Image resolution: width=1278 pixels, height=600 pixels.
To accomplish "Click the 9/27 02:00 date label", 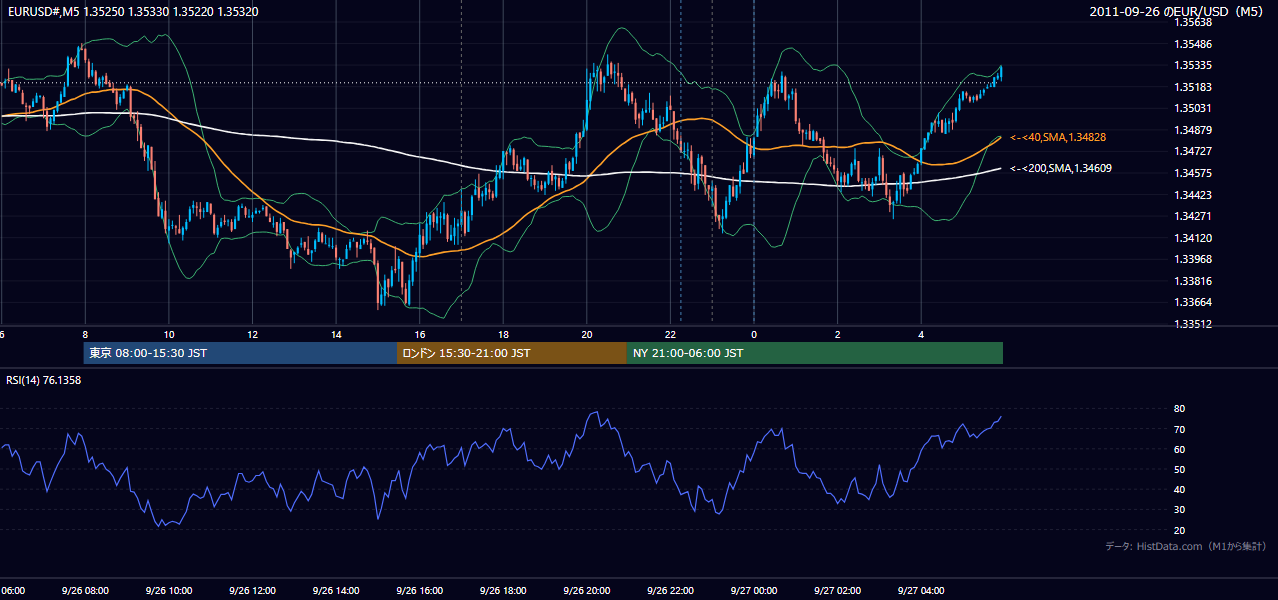I will (x=836, y=591).
